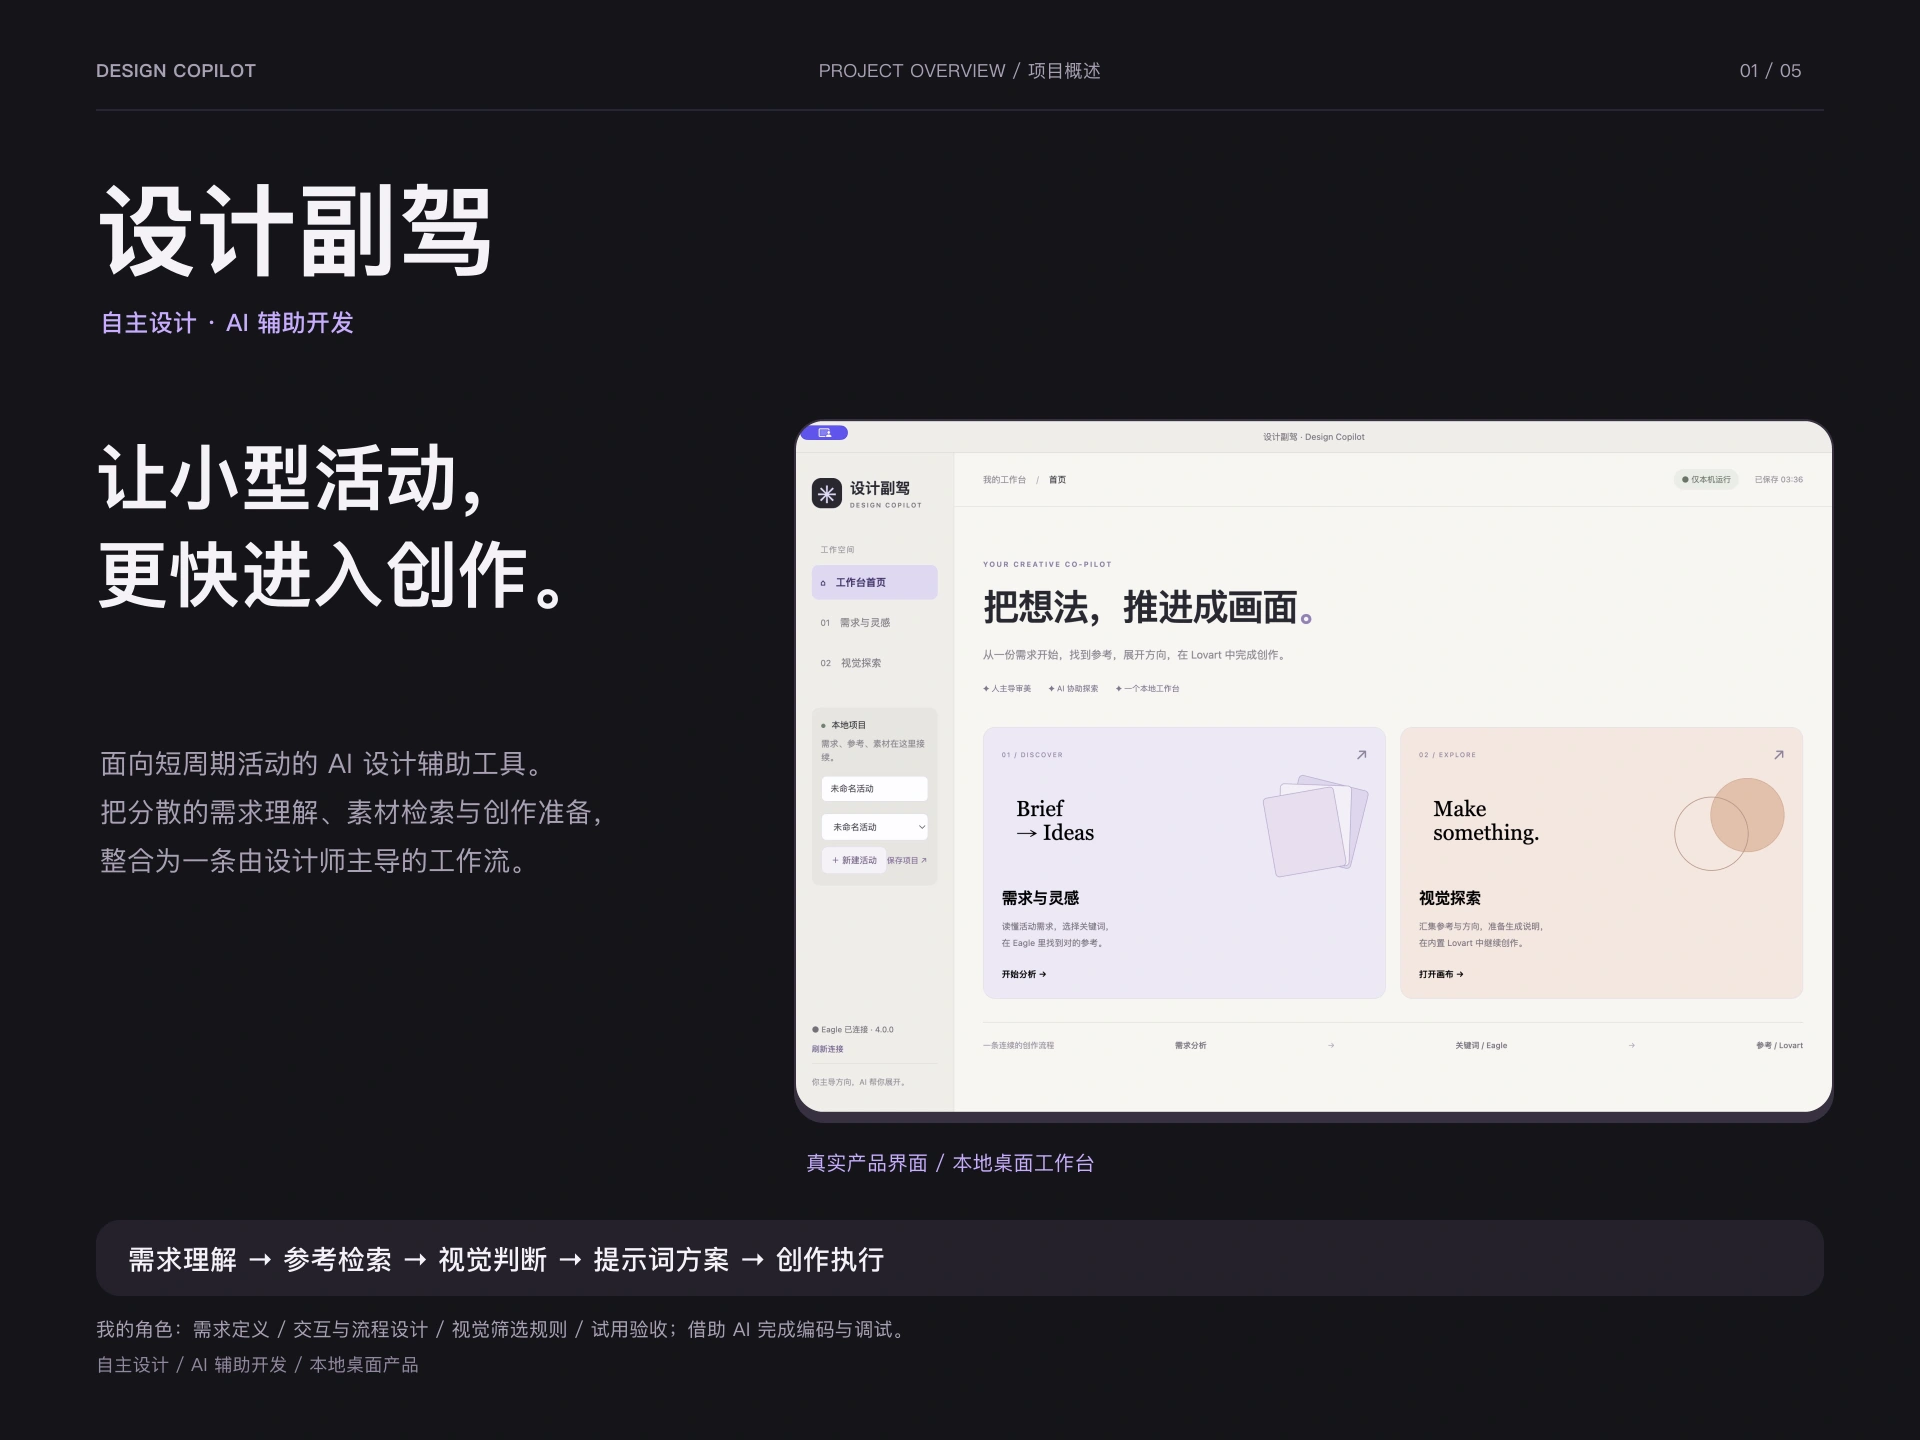
Task: Open 02 视觉探索 sidebar item
Action: 874,663
